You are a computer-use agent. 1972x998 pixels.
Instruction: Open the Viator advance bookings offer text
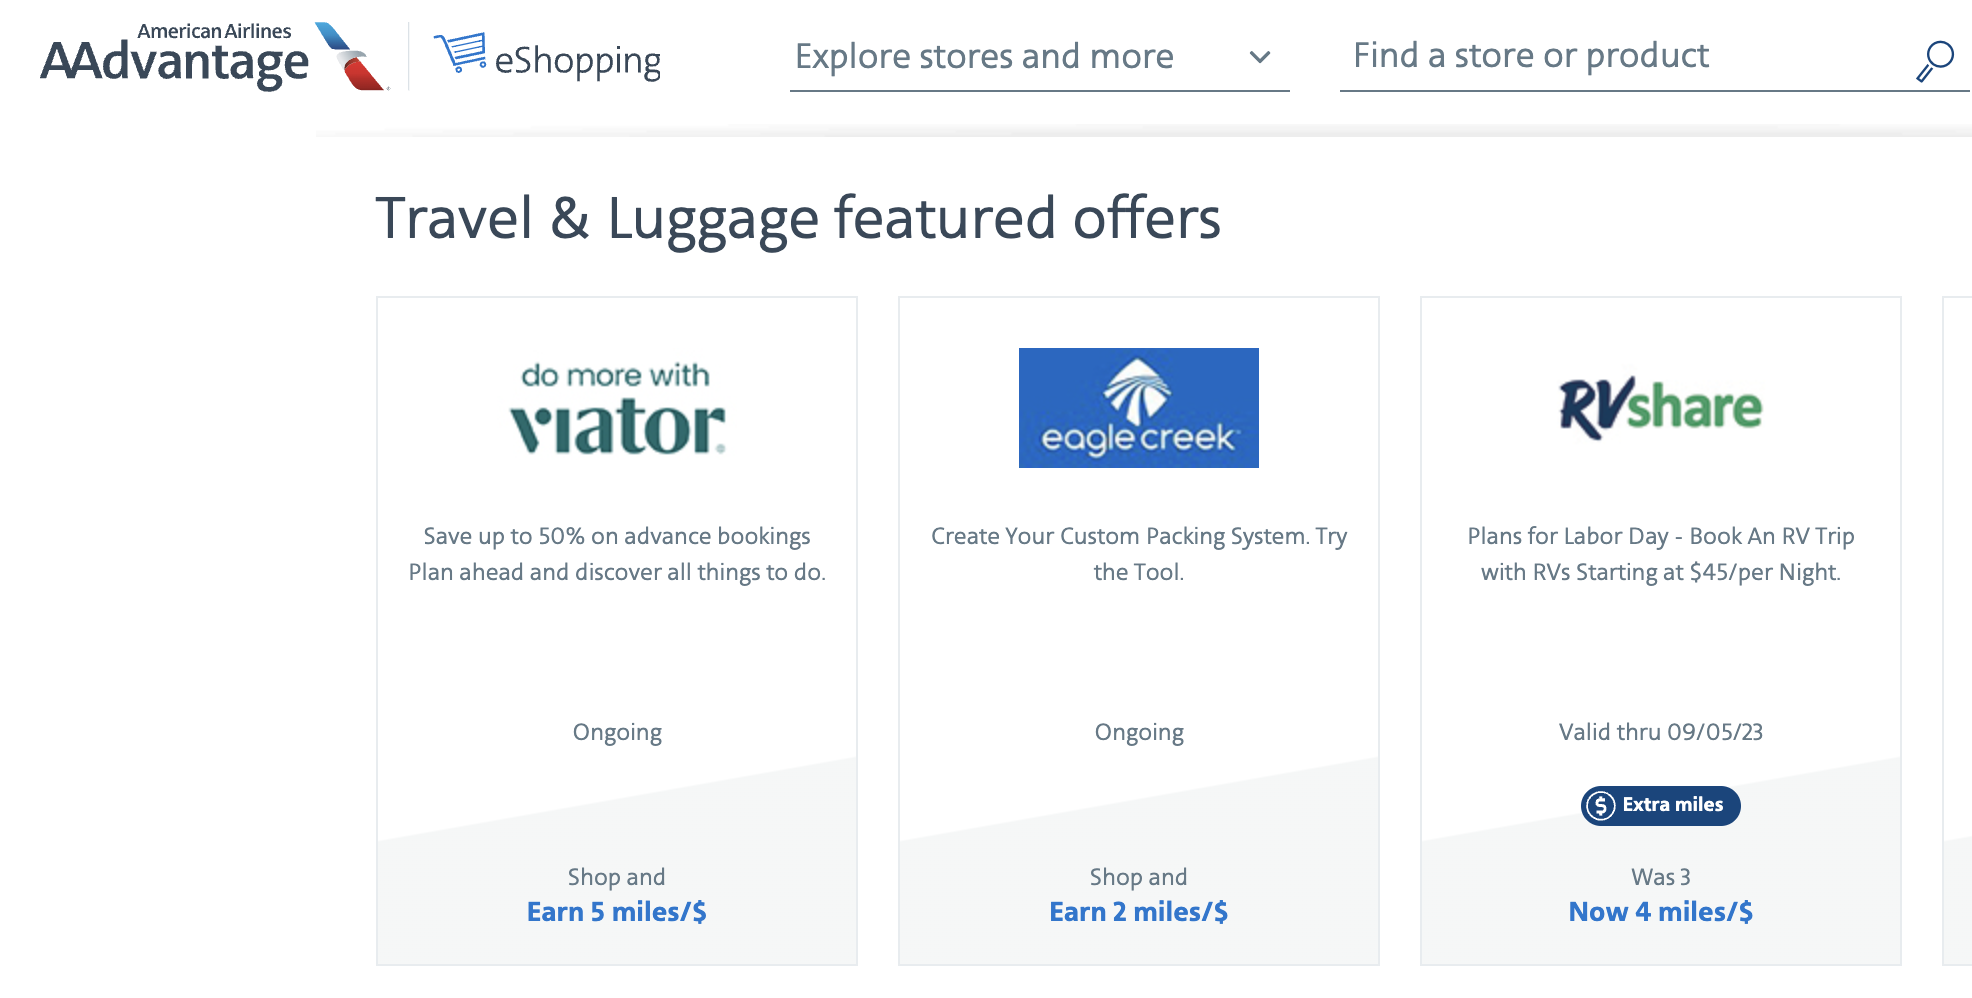617,554
